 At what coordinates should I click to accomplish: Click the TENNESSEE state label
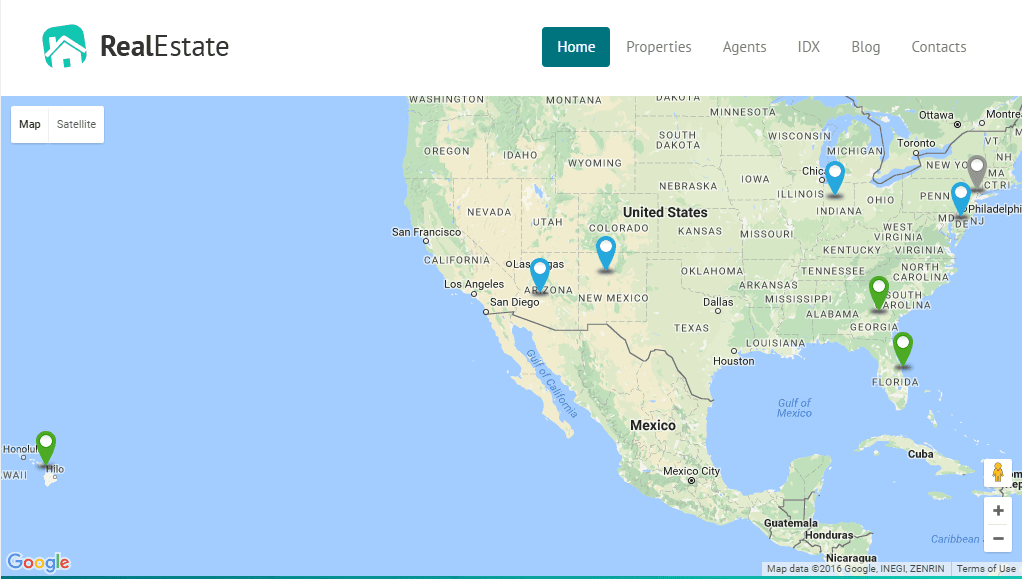tap(833, 271)
